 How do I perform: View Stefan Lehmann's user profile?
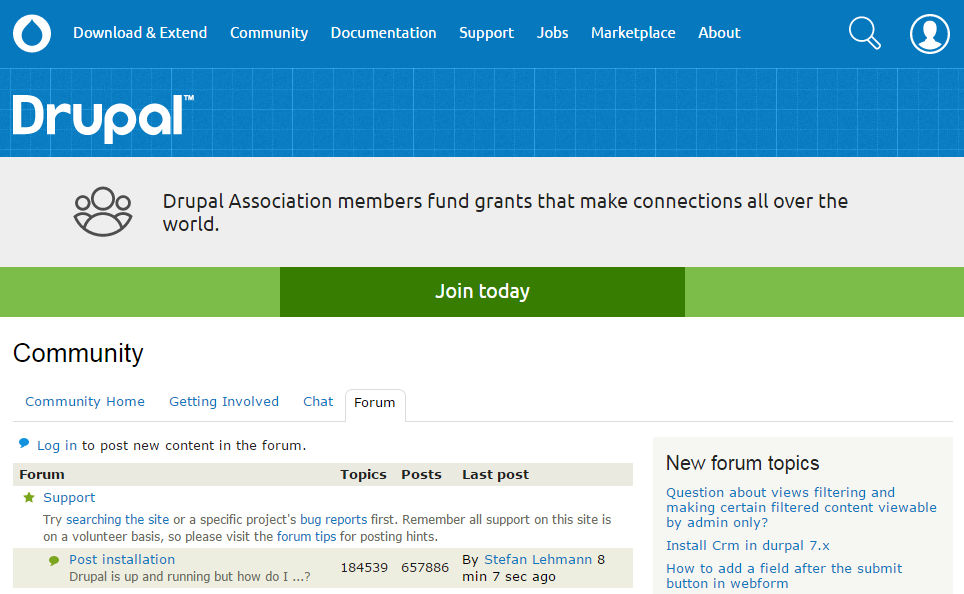tap(538, 560)
